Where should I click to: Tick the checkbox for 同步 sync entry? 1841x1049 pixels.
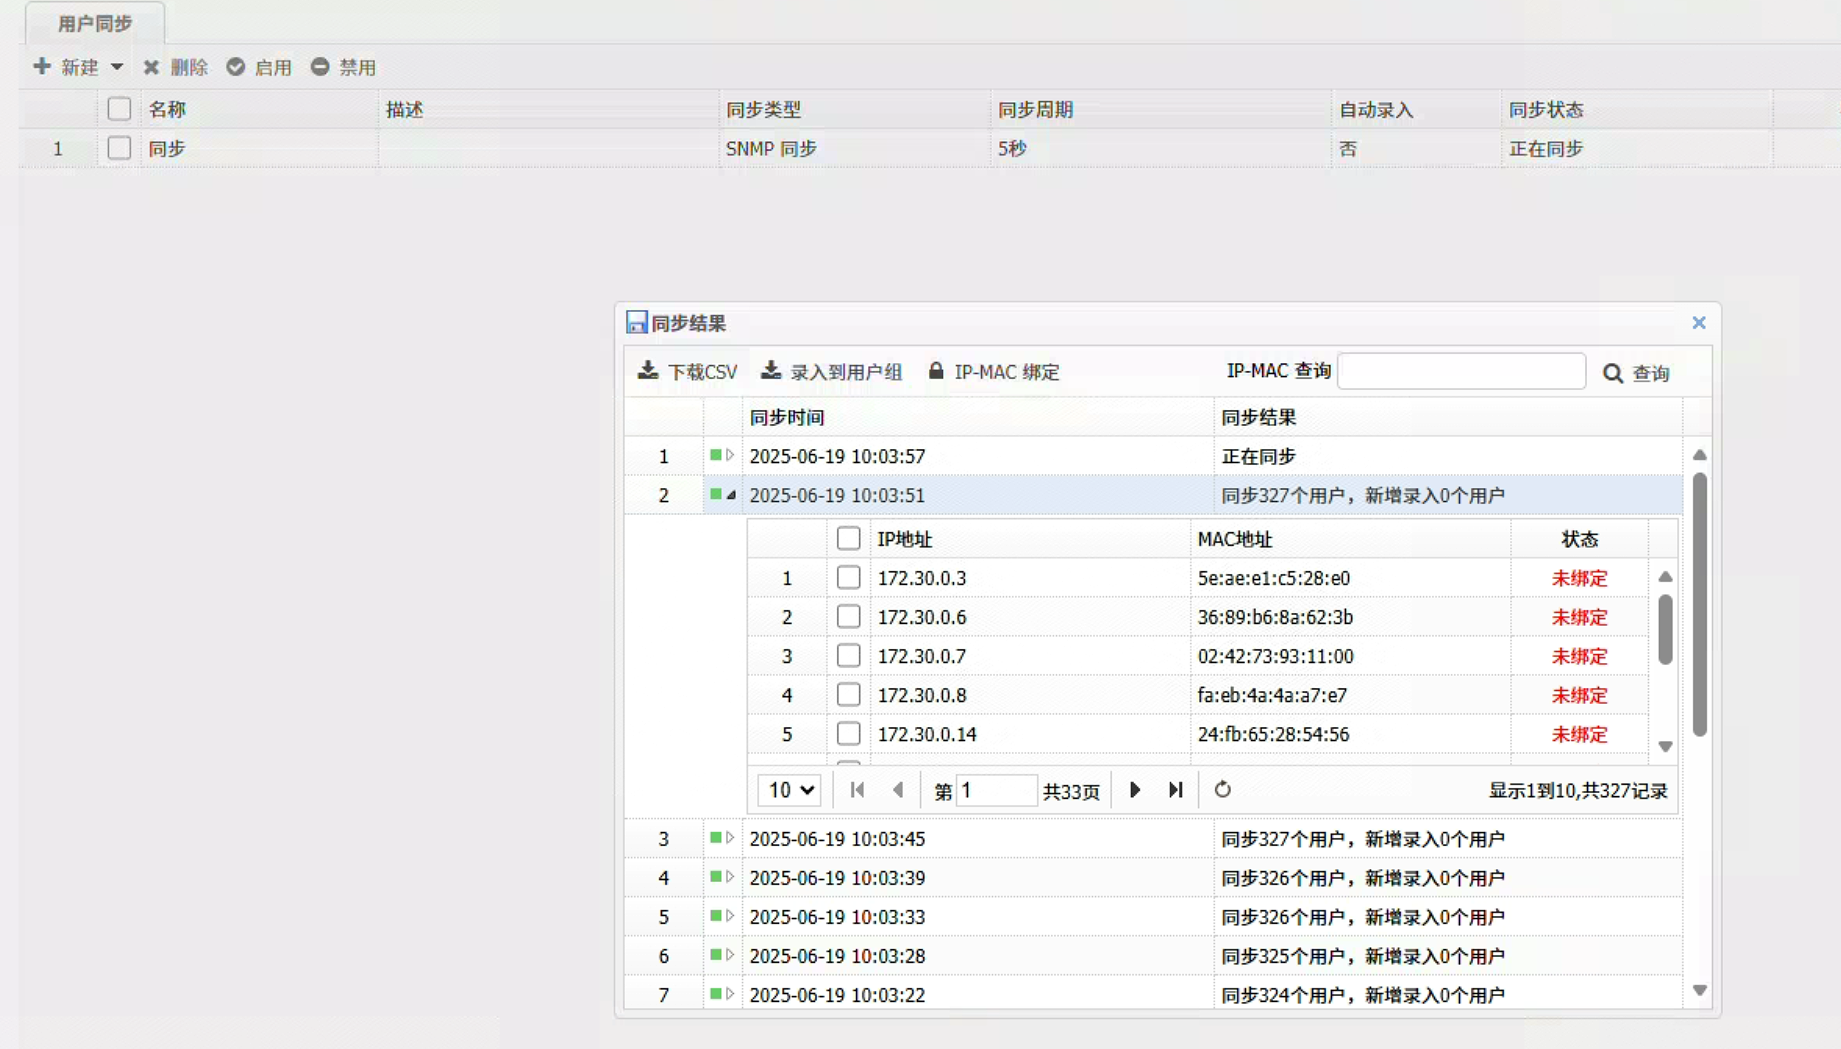click(x=119, y=148)
